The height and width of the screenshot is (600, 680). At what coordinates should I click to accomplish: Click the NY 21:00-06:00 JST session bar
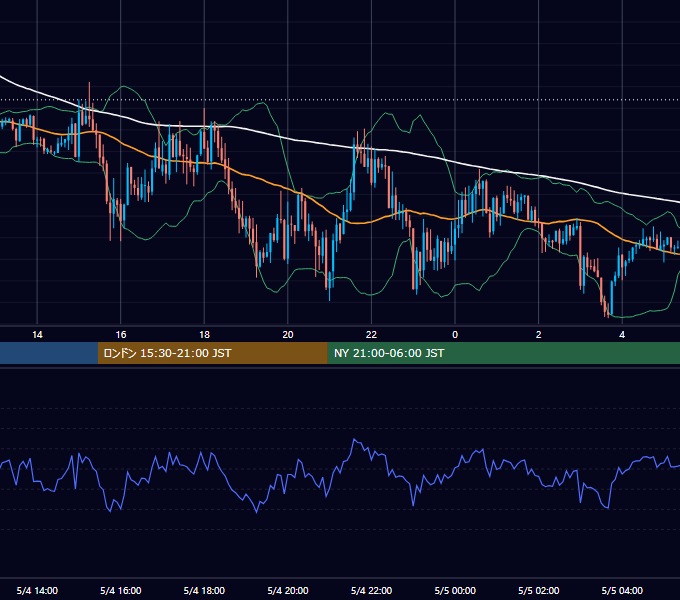click(x=503, y=353)
